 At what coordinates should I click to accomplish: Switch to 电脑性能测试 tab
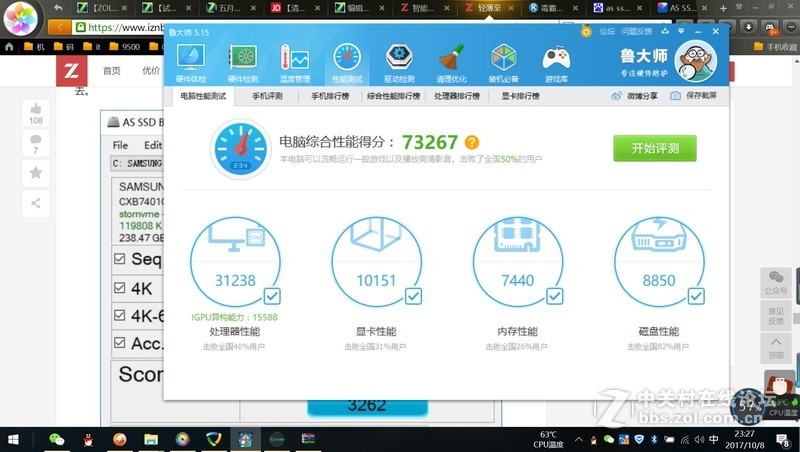click(203, 96)
